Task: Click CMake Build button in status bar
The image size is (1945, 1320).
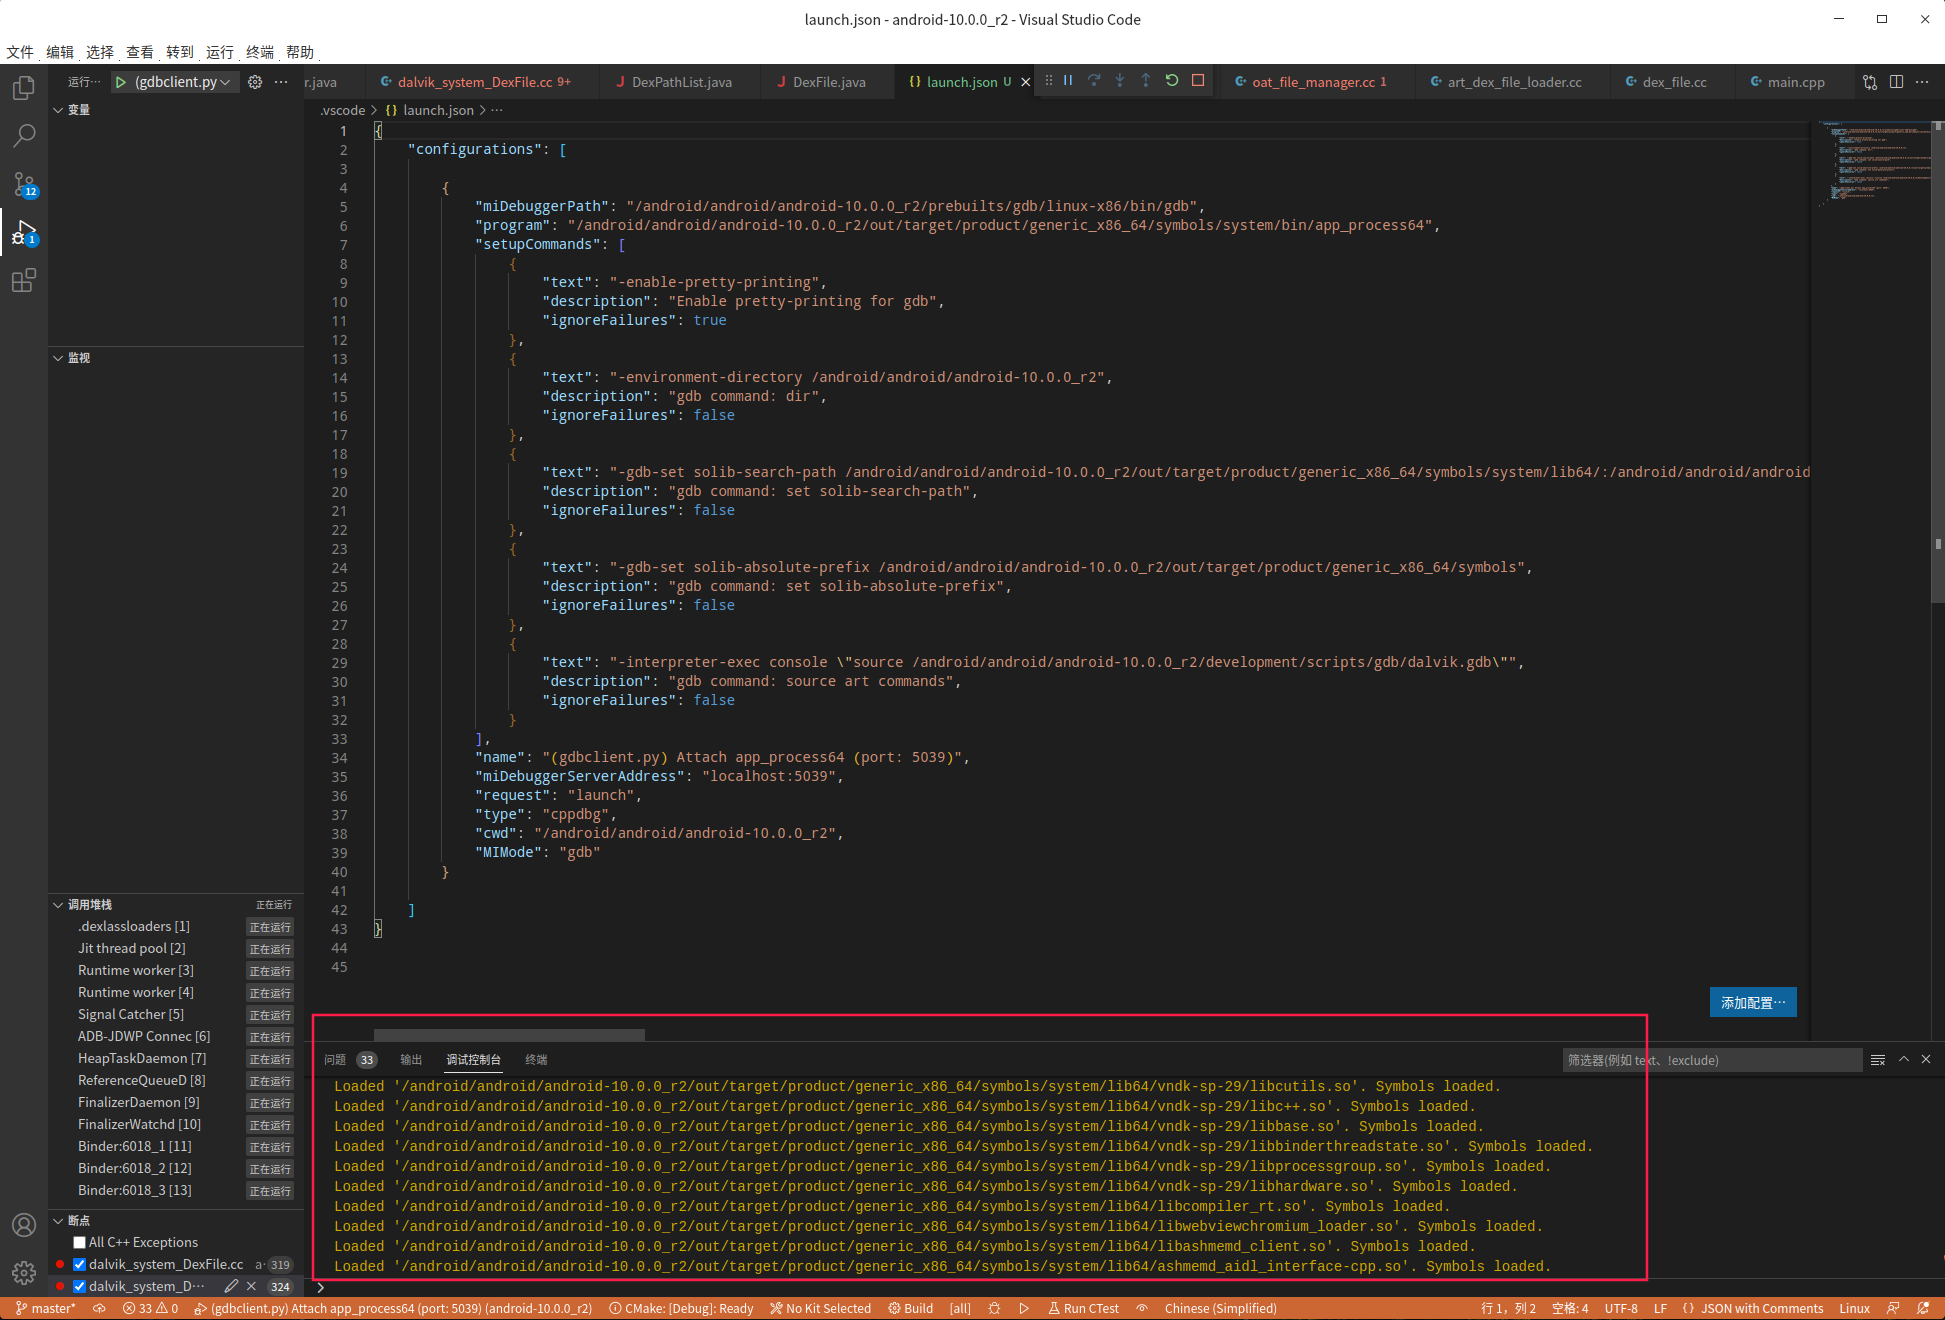Action: pyautogui.click(x=910, y=1308)
